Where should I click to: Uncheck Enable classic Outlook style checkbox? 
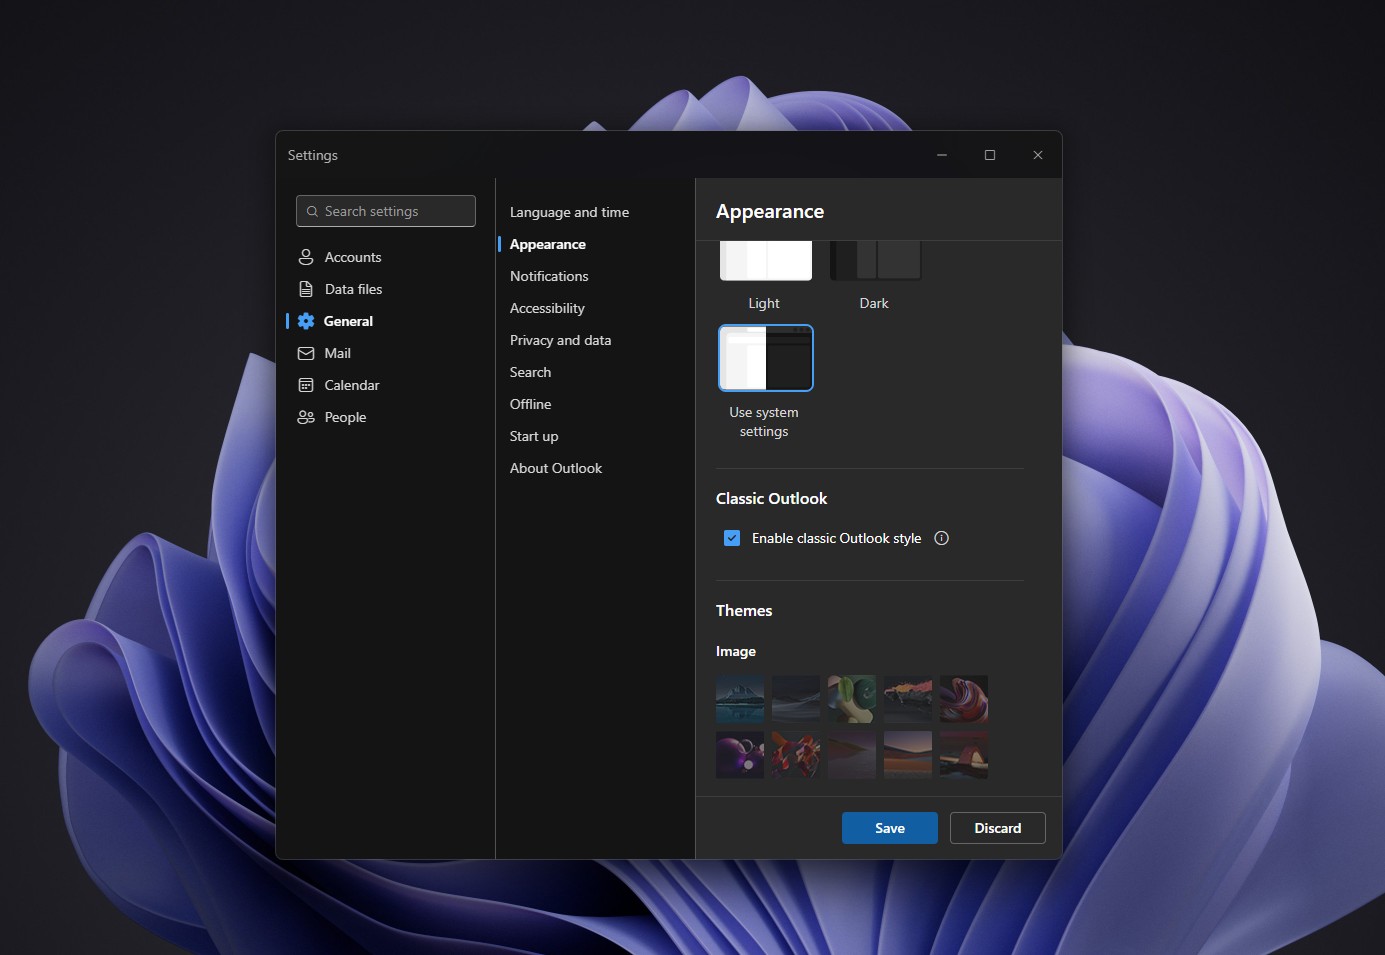coord(732,538)
